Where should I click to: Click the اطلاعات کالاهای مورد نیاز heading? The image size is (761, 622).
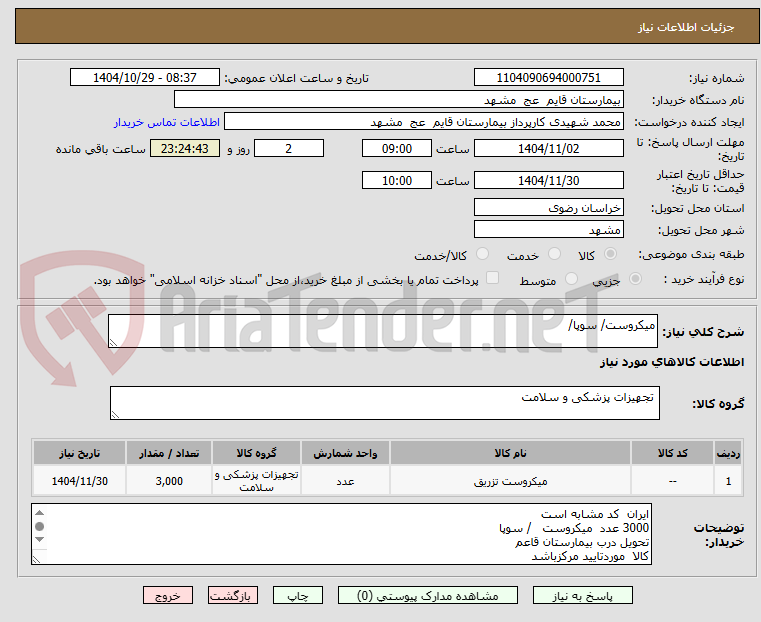(672, 362)
